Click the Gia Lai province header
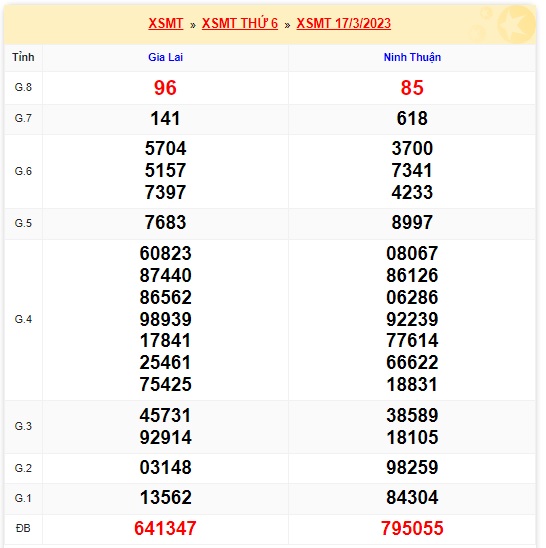Image resolution: width=546 pixels, height=548 pixels. [x=165, y=57]
